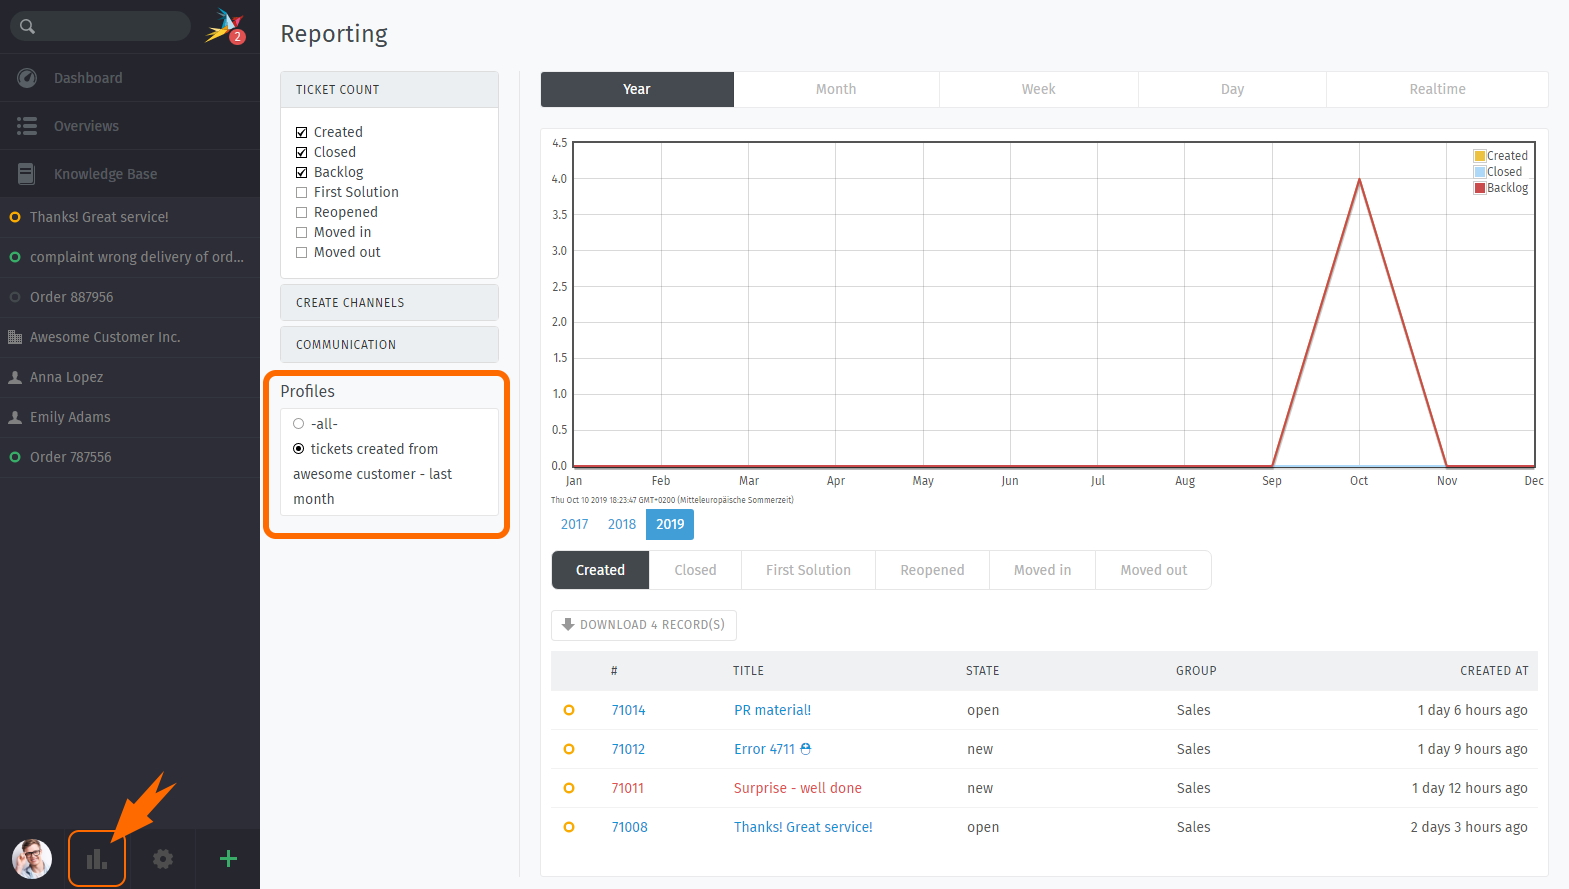Open the Zammad logo notifications

pos(225,26)
